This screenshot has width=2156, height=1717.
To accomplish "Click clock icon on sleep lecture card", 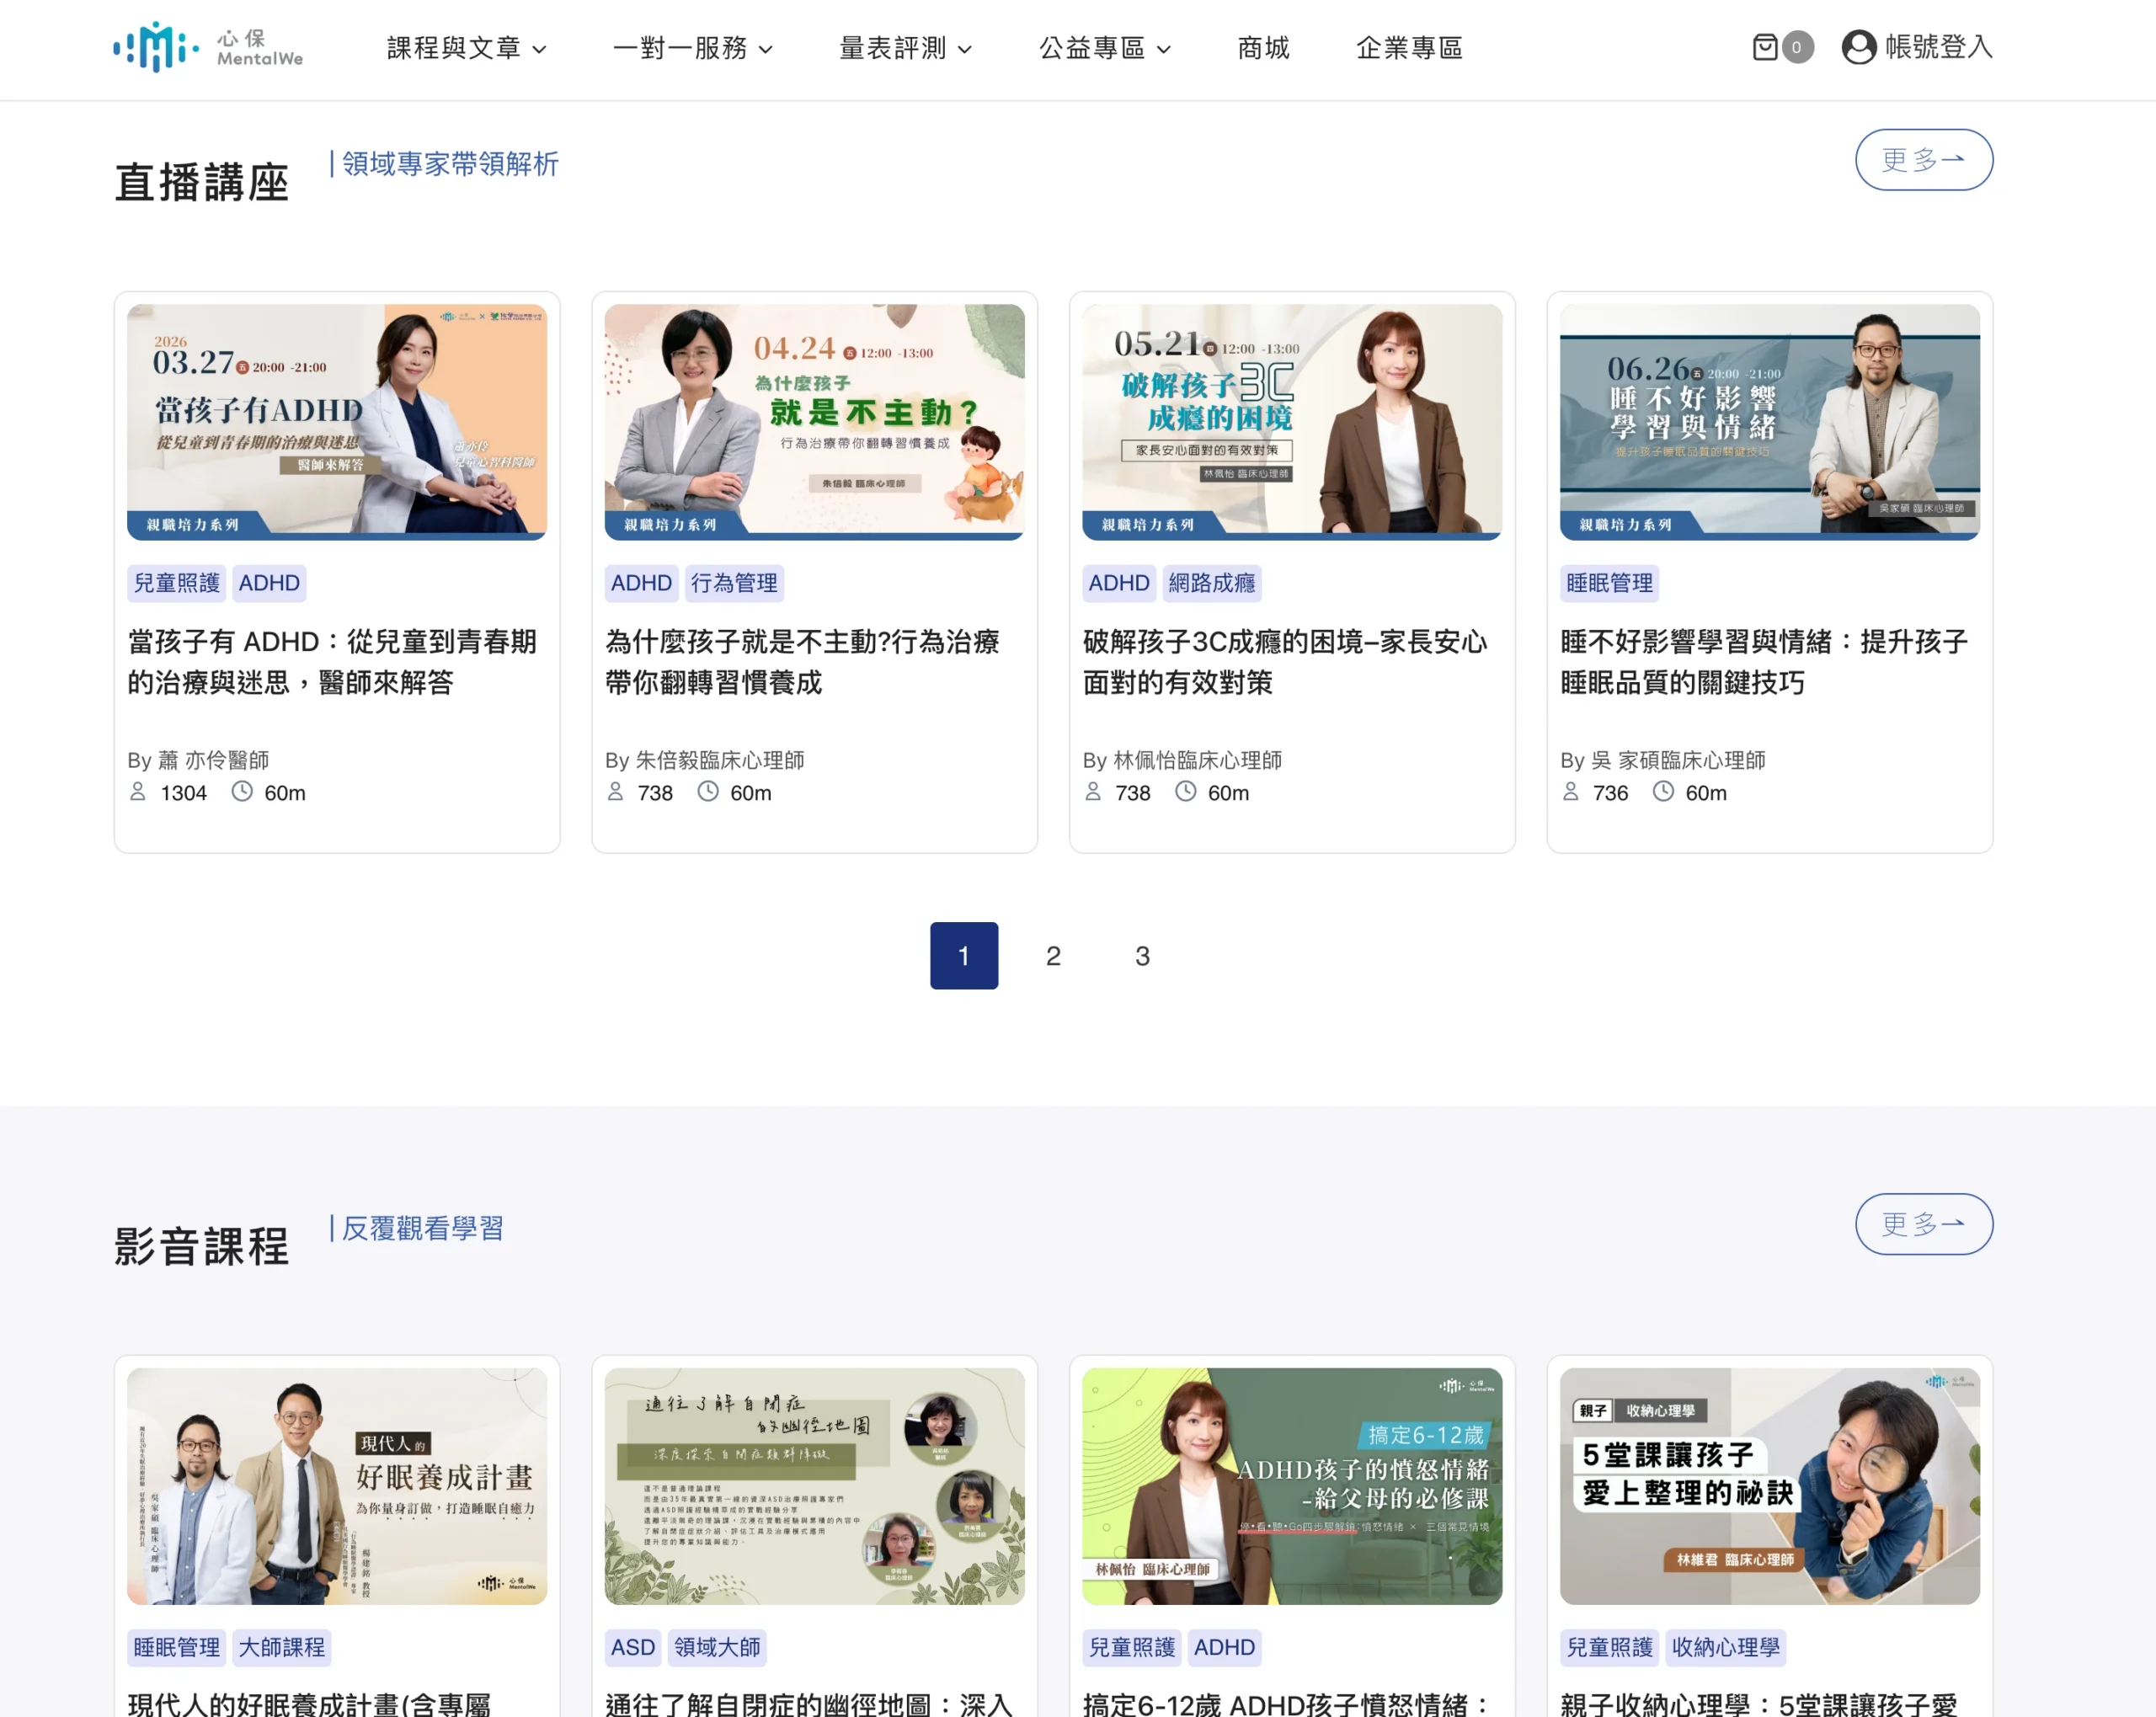I will pyautogui.click(x=1663, y=792).
